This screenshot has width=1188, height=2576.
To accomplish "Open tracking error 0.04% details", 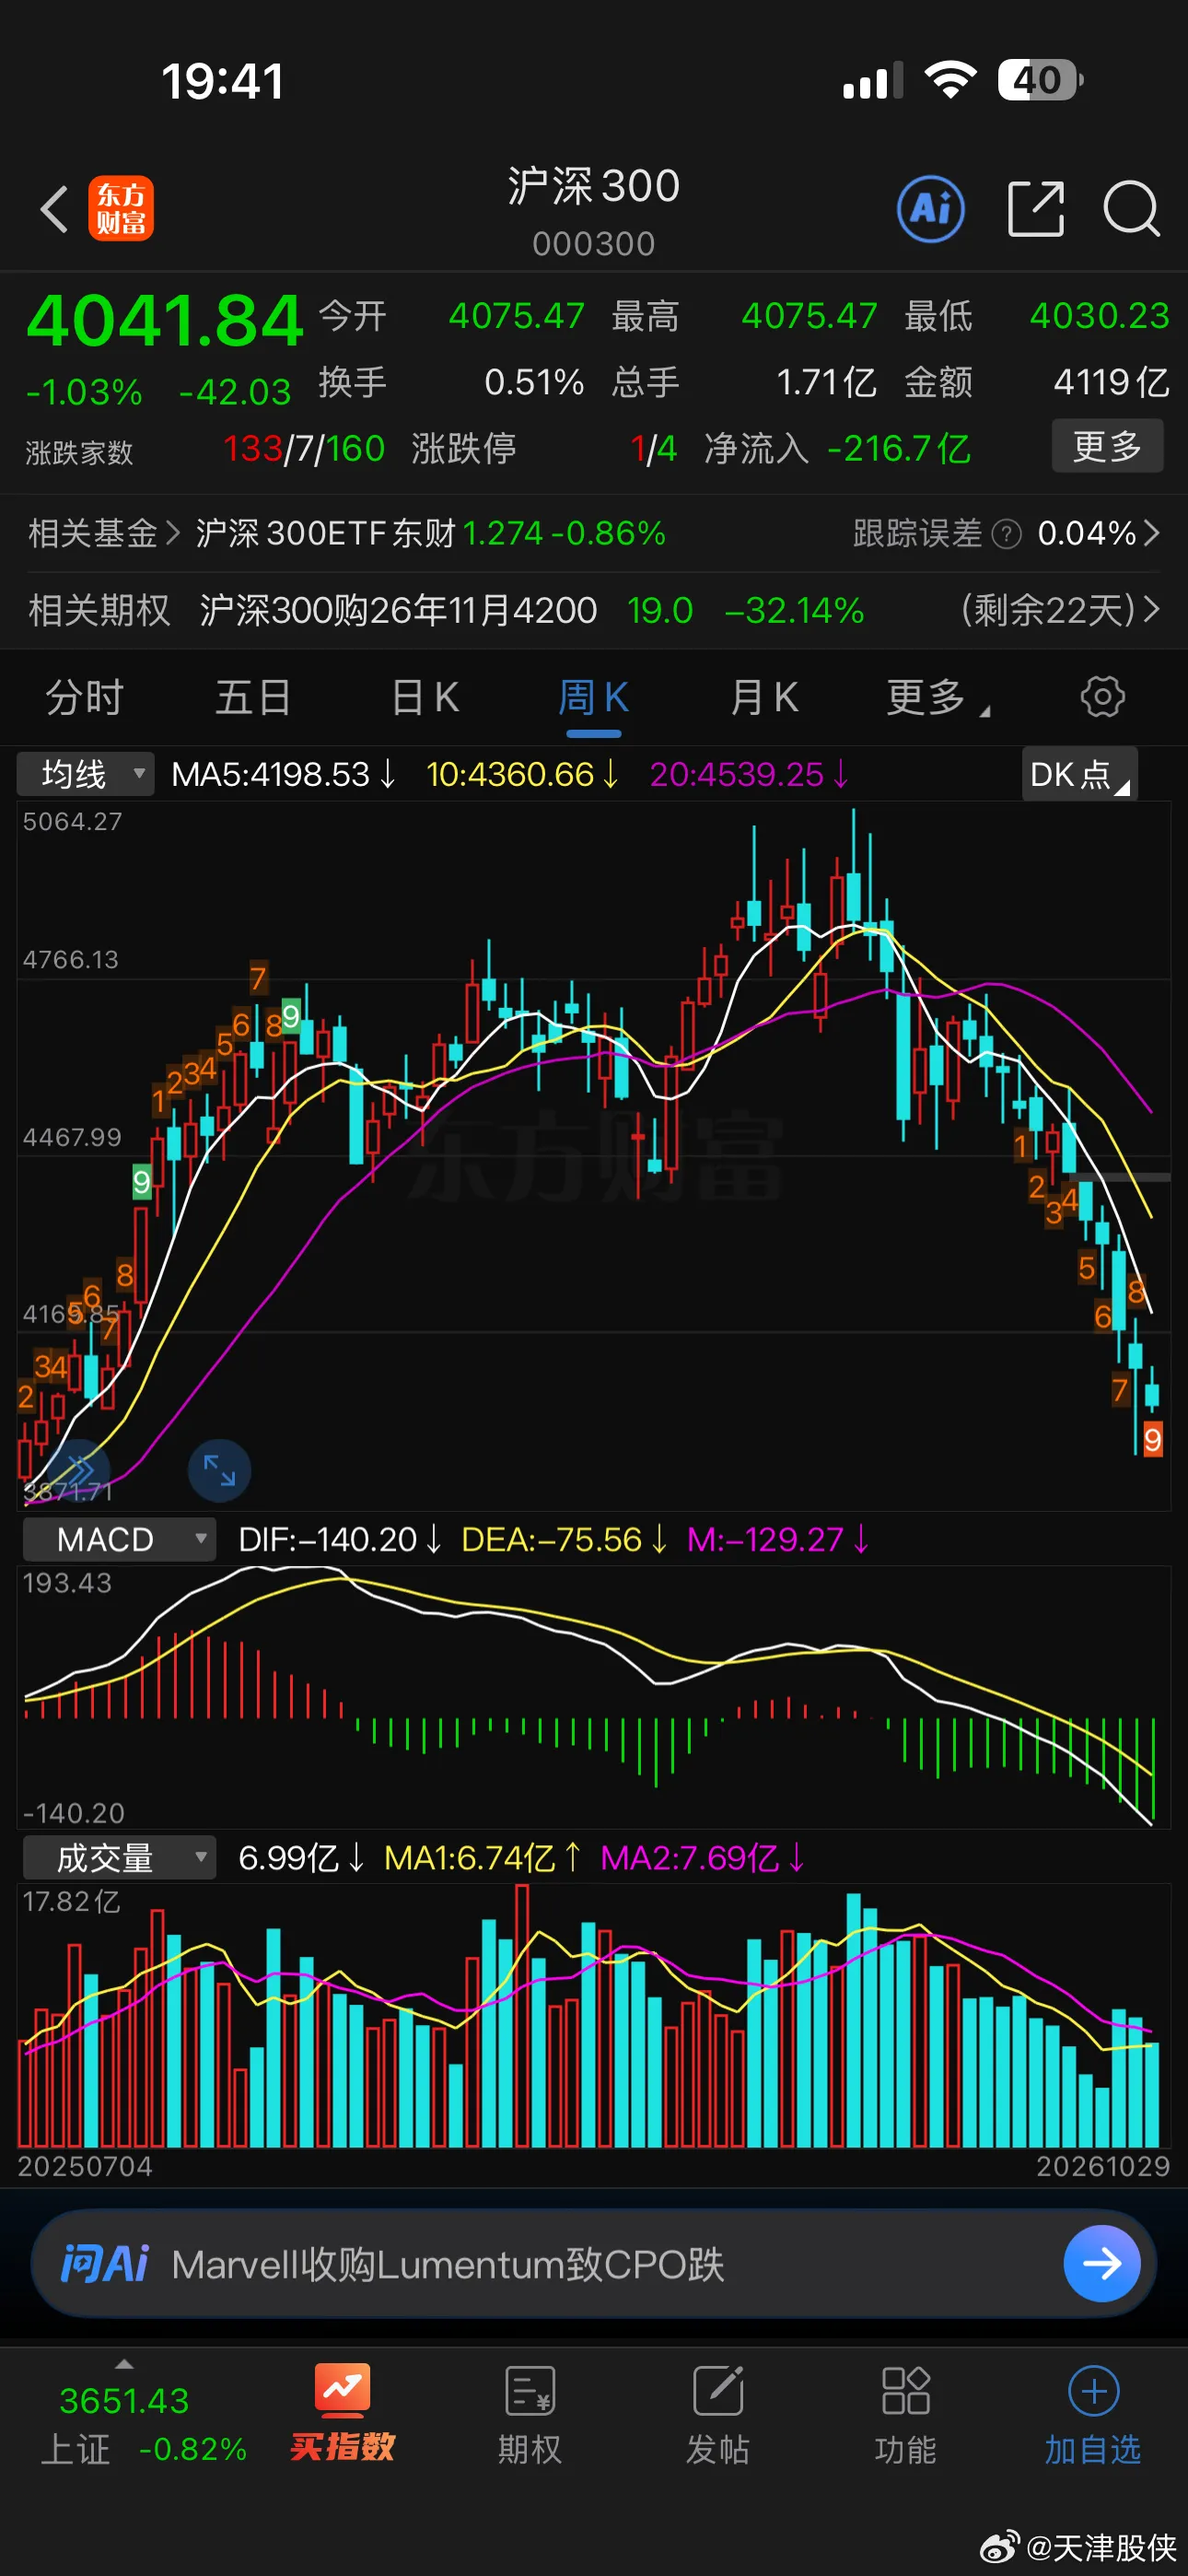I will [1099, 534].
